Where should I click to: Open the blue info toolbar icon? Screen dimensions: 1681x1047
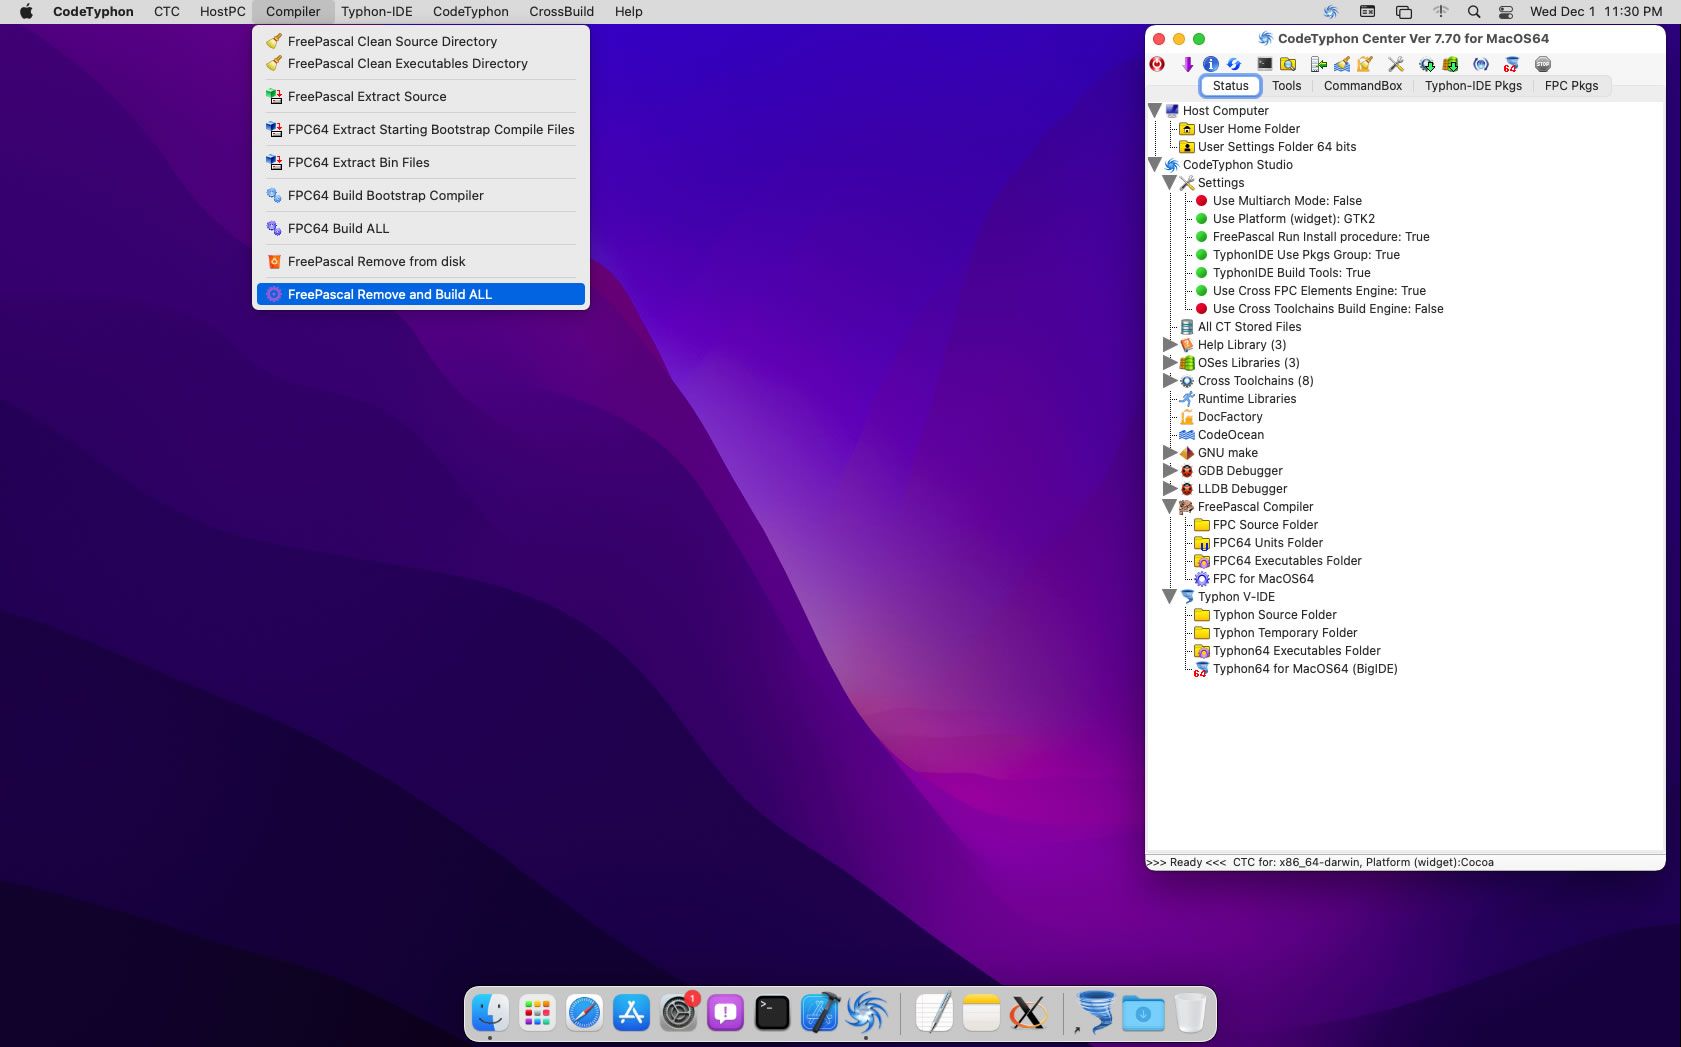[1211, 64]
